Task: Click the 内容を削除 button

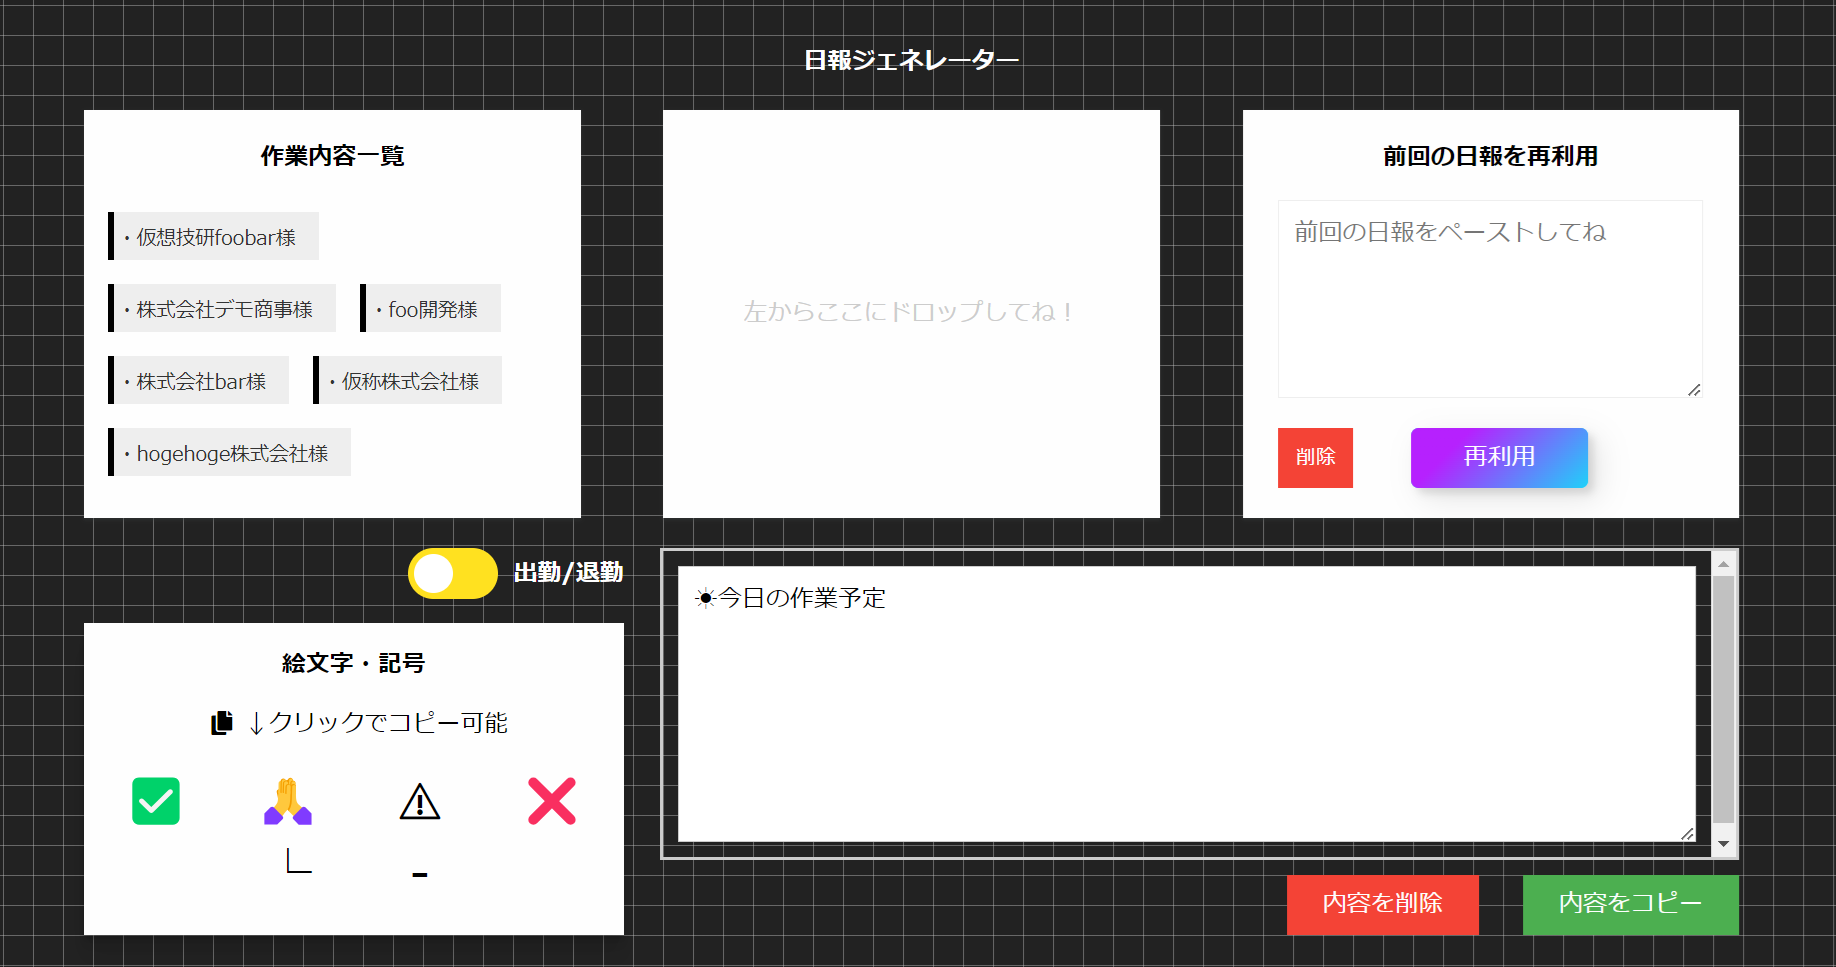Action: tap(1382, 904)
